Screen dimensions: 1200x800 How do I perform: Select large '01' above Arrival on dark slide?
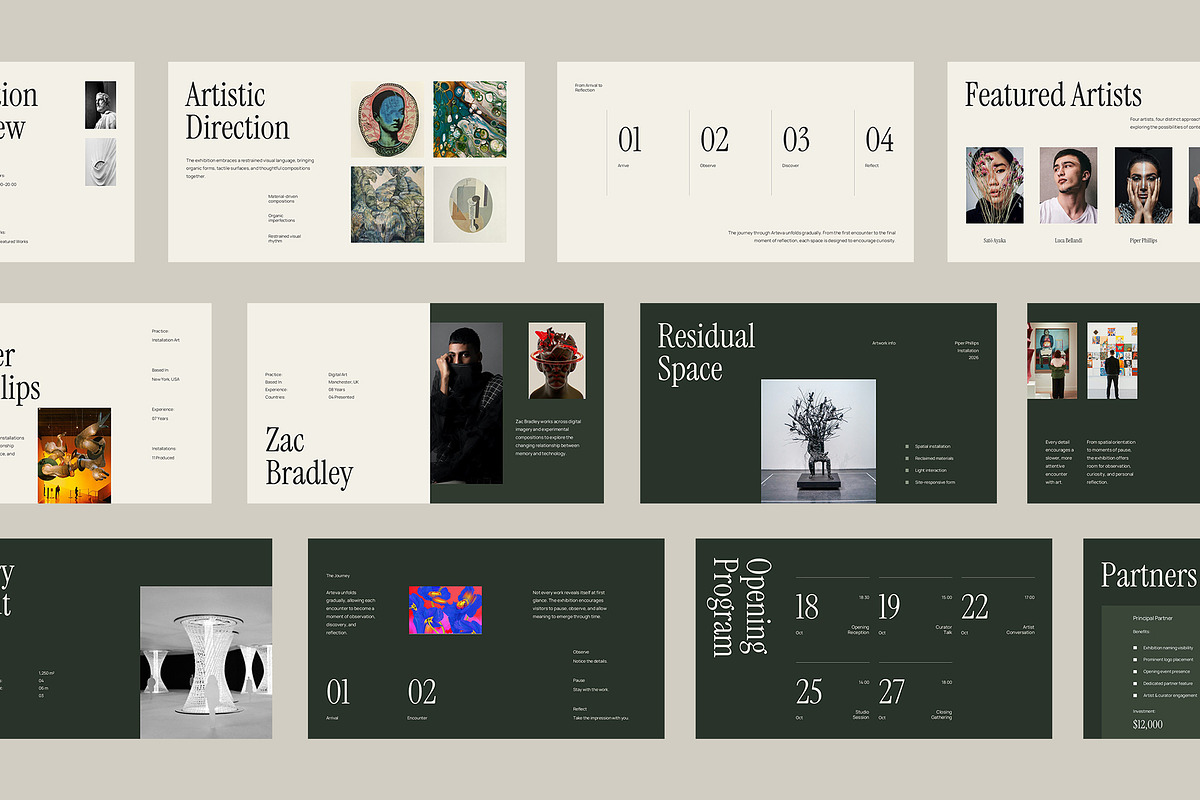tap(339, 692)
